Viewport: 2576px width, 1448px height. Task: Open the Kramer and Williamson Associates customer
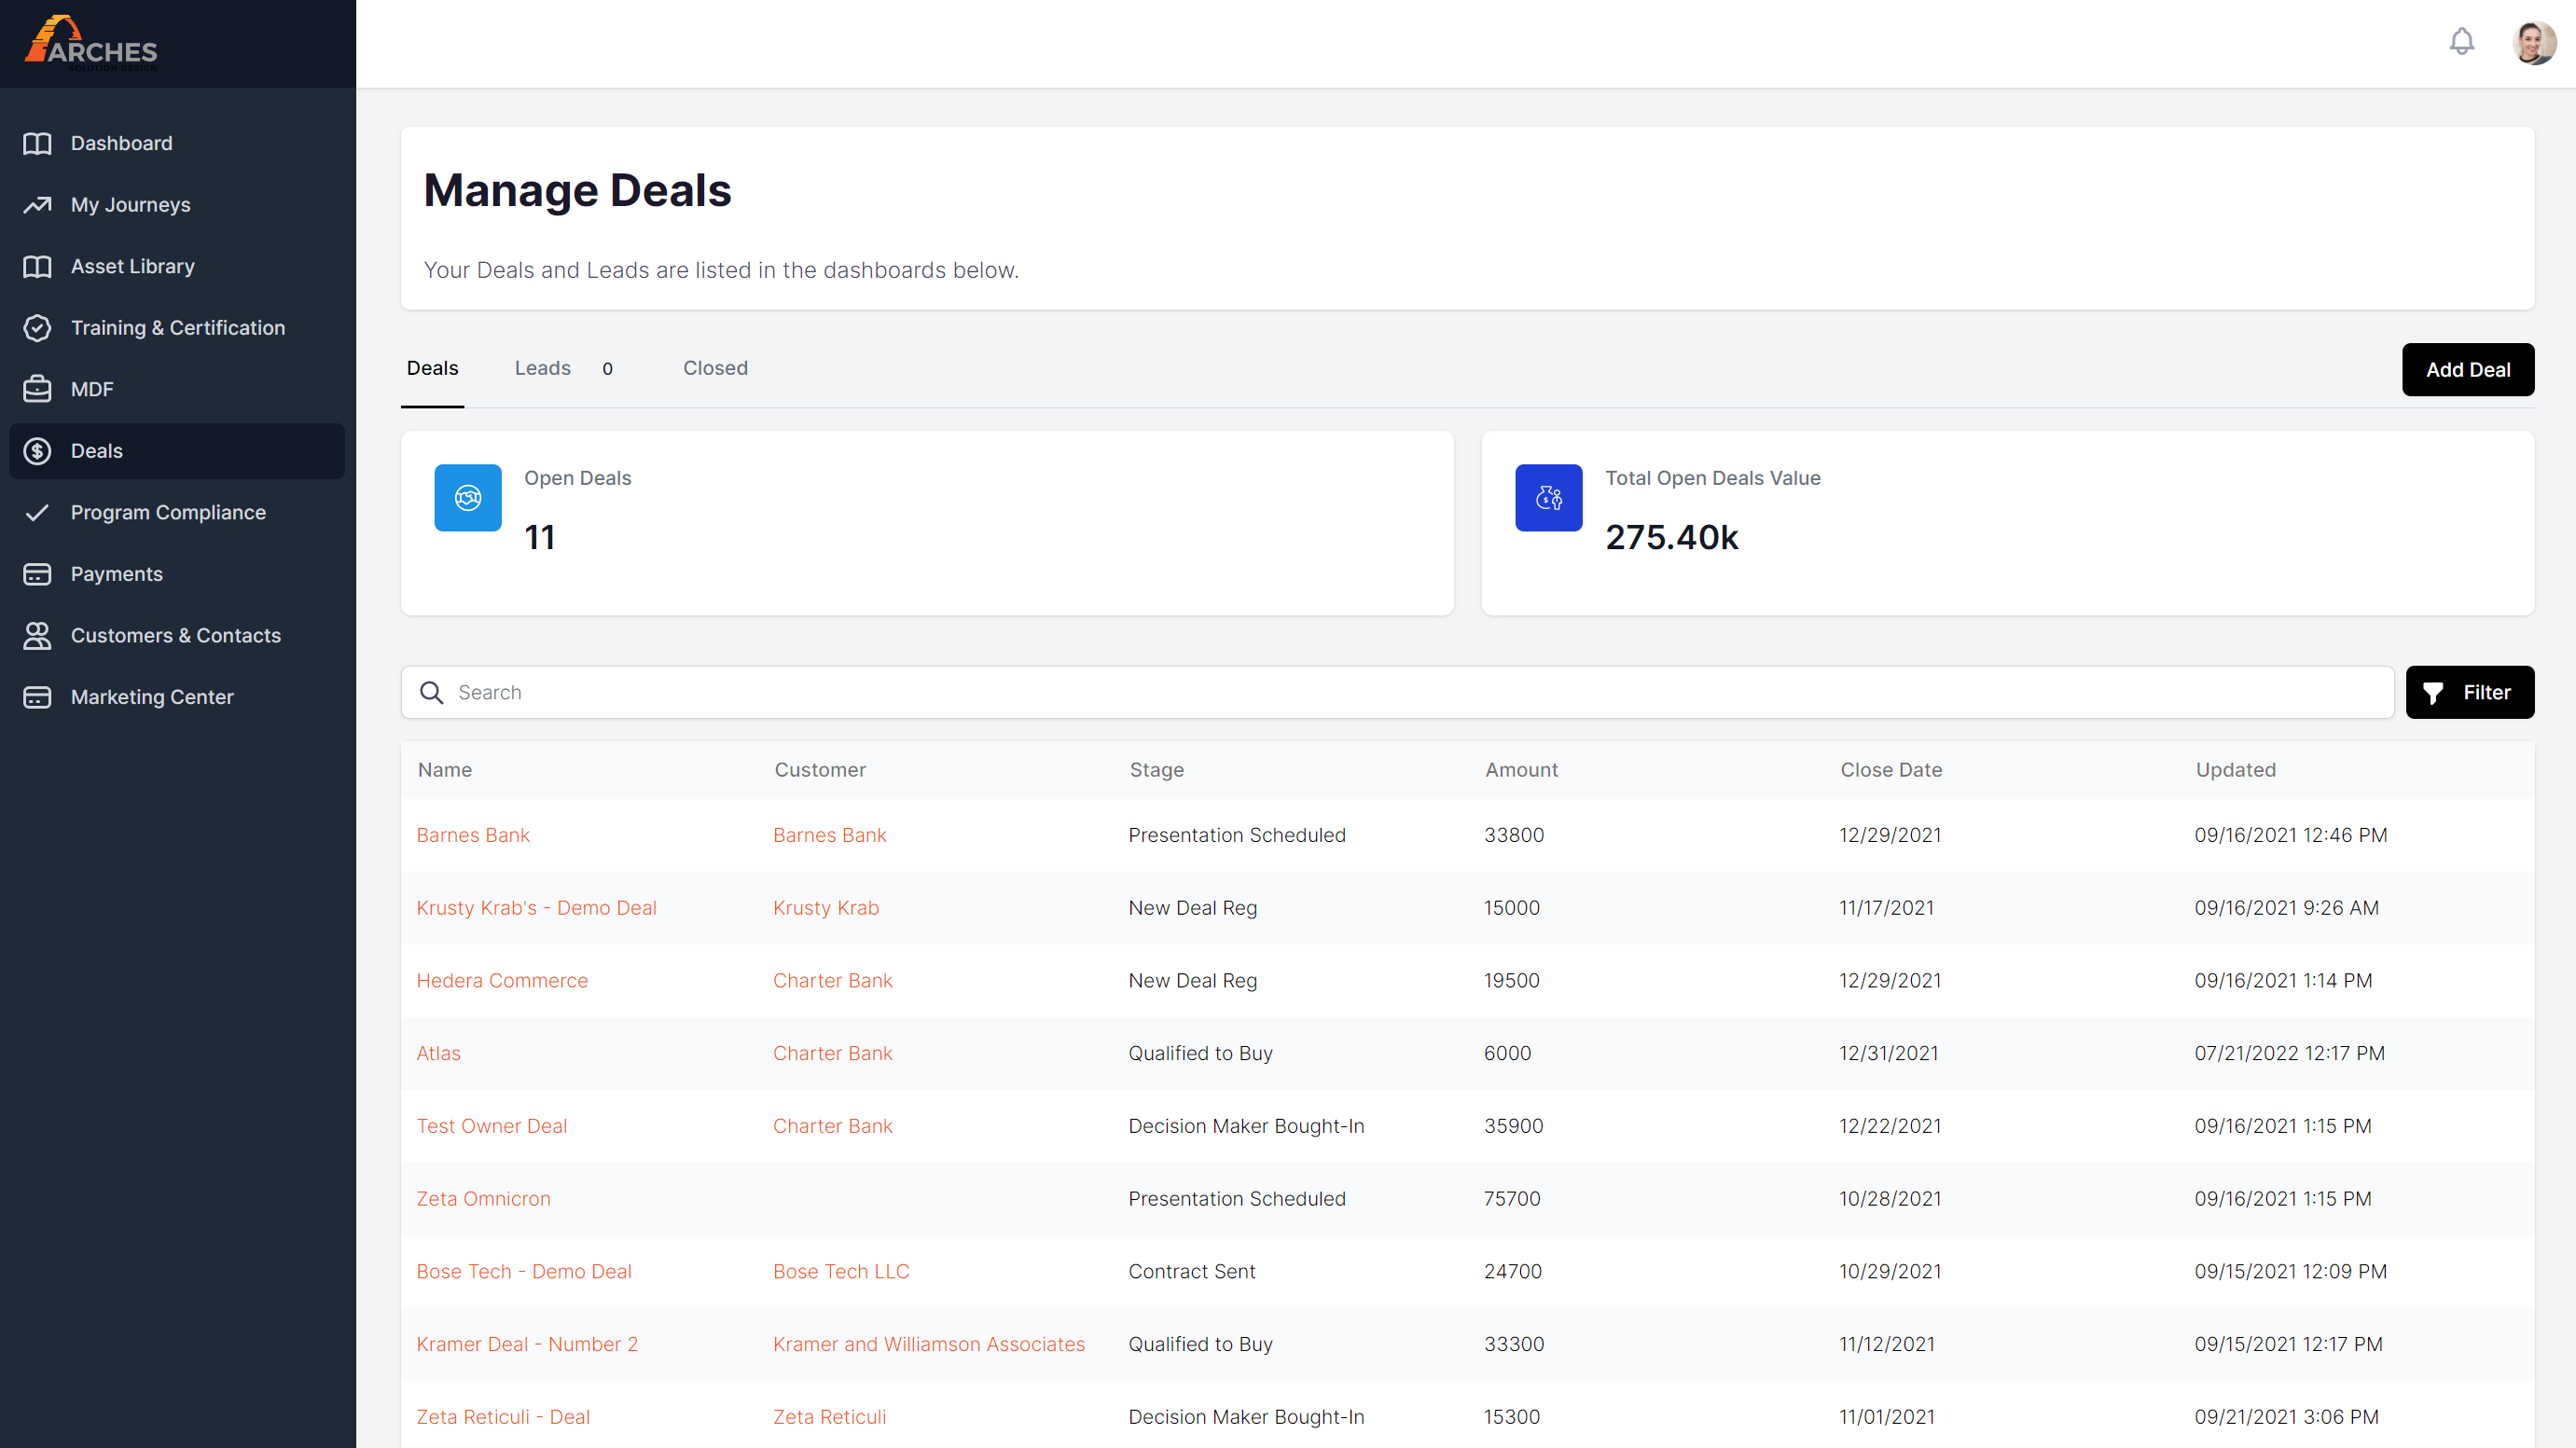928,1343
